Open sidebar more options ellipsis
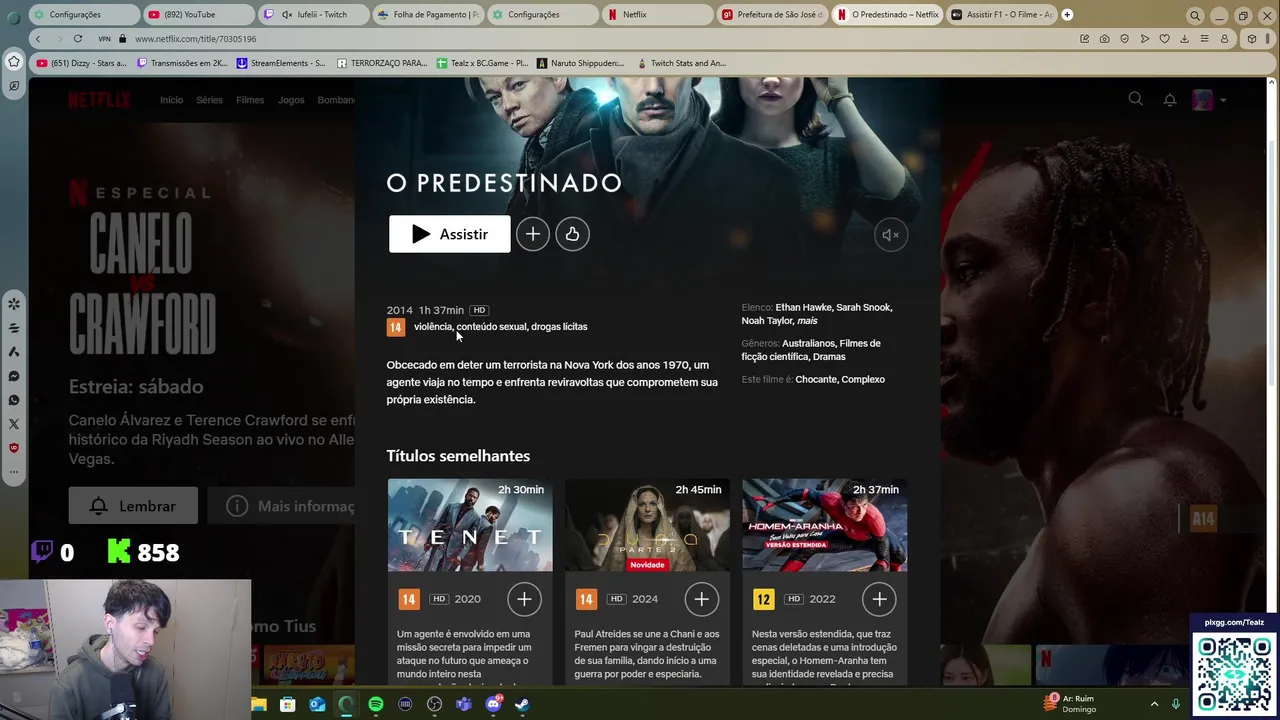This screenshot has height=720, width=1280. (x=14, y=471)
